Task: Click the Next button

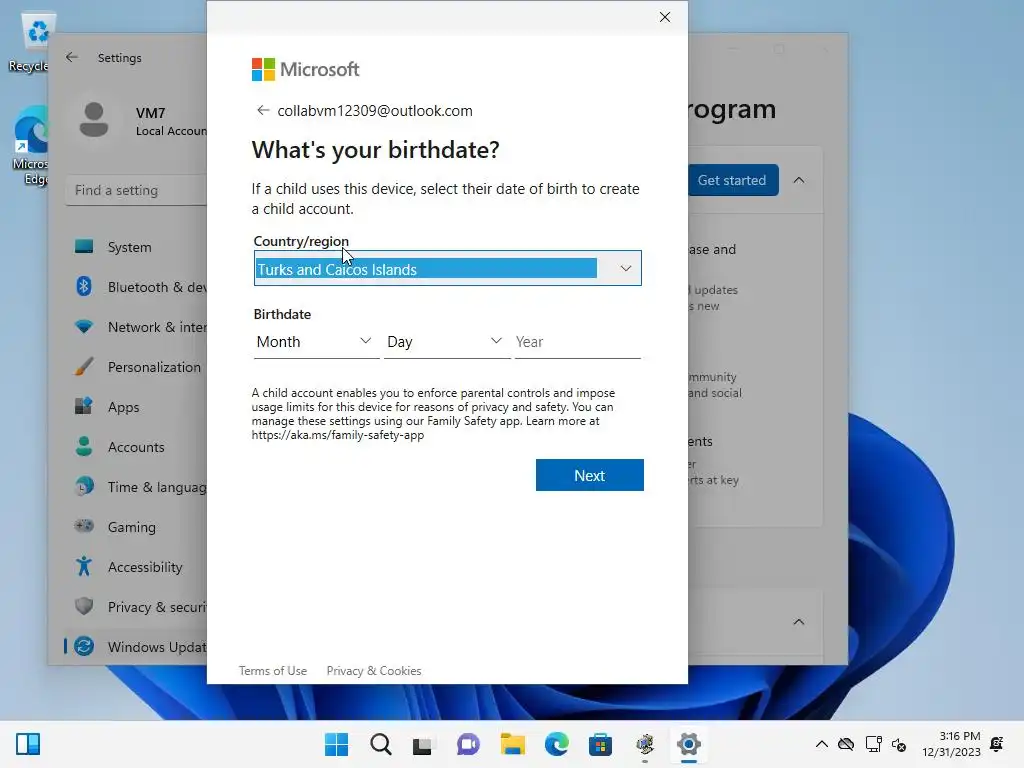Action: (589, 475)
